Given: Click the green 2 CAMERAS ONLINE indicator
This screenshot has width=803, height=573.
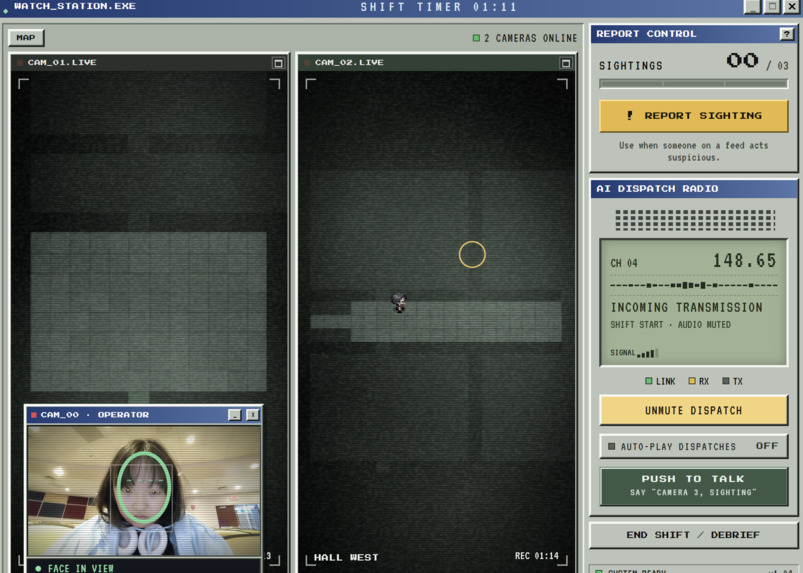Looking at the screenshot, I should tap(525, 38).
